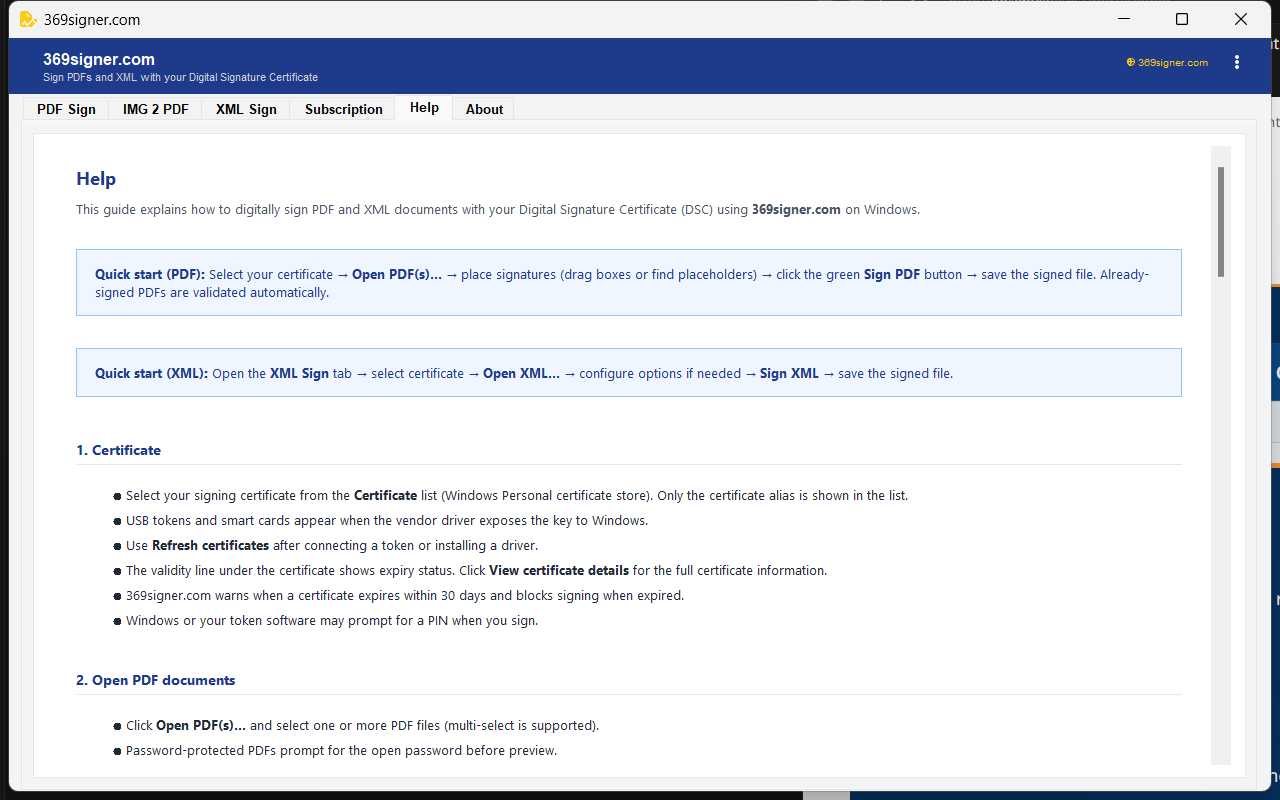Switch to the About tab
Screen dimensions: 1280x800
pyautogui.click(x=484, y=109)
